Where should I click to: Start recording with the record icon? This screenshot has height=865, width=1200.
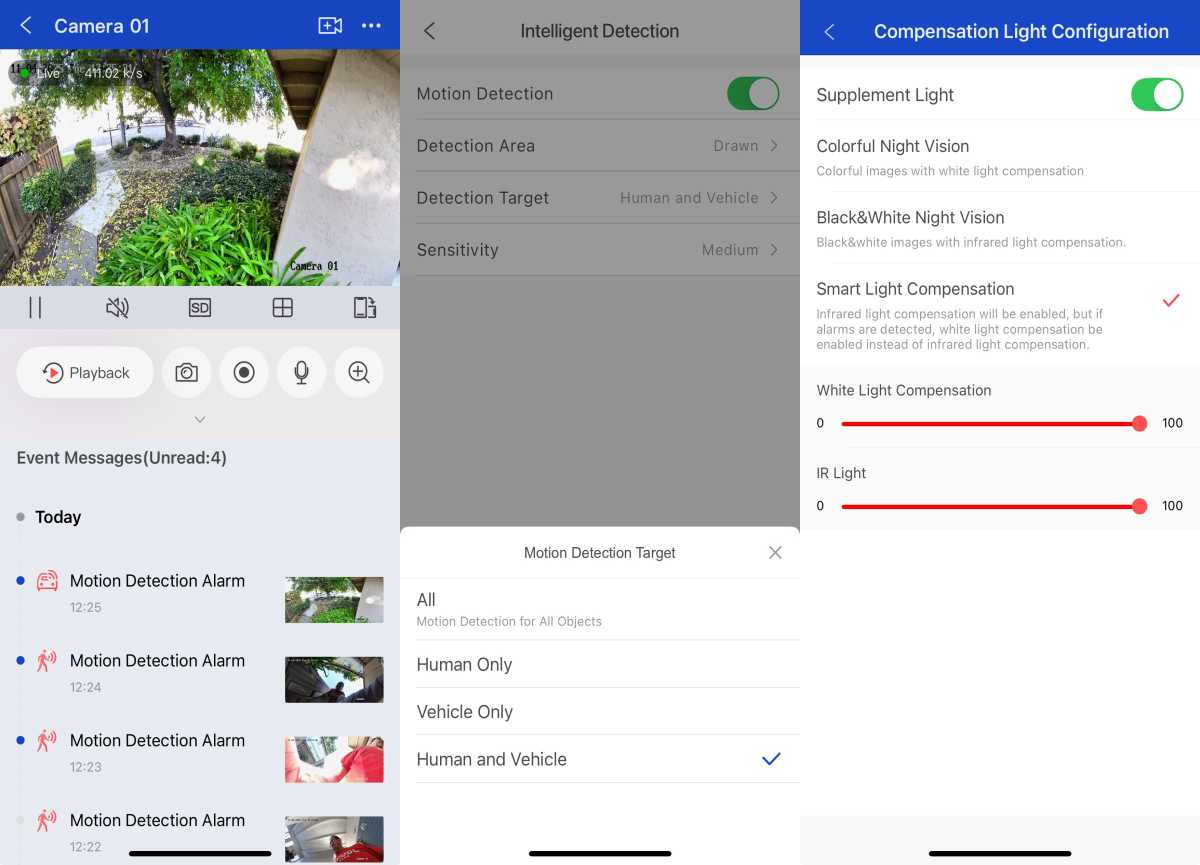244,373
